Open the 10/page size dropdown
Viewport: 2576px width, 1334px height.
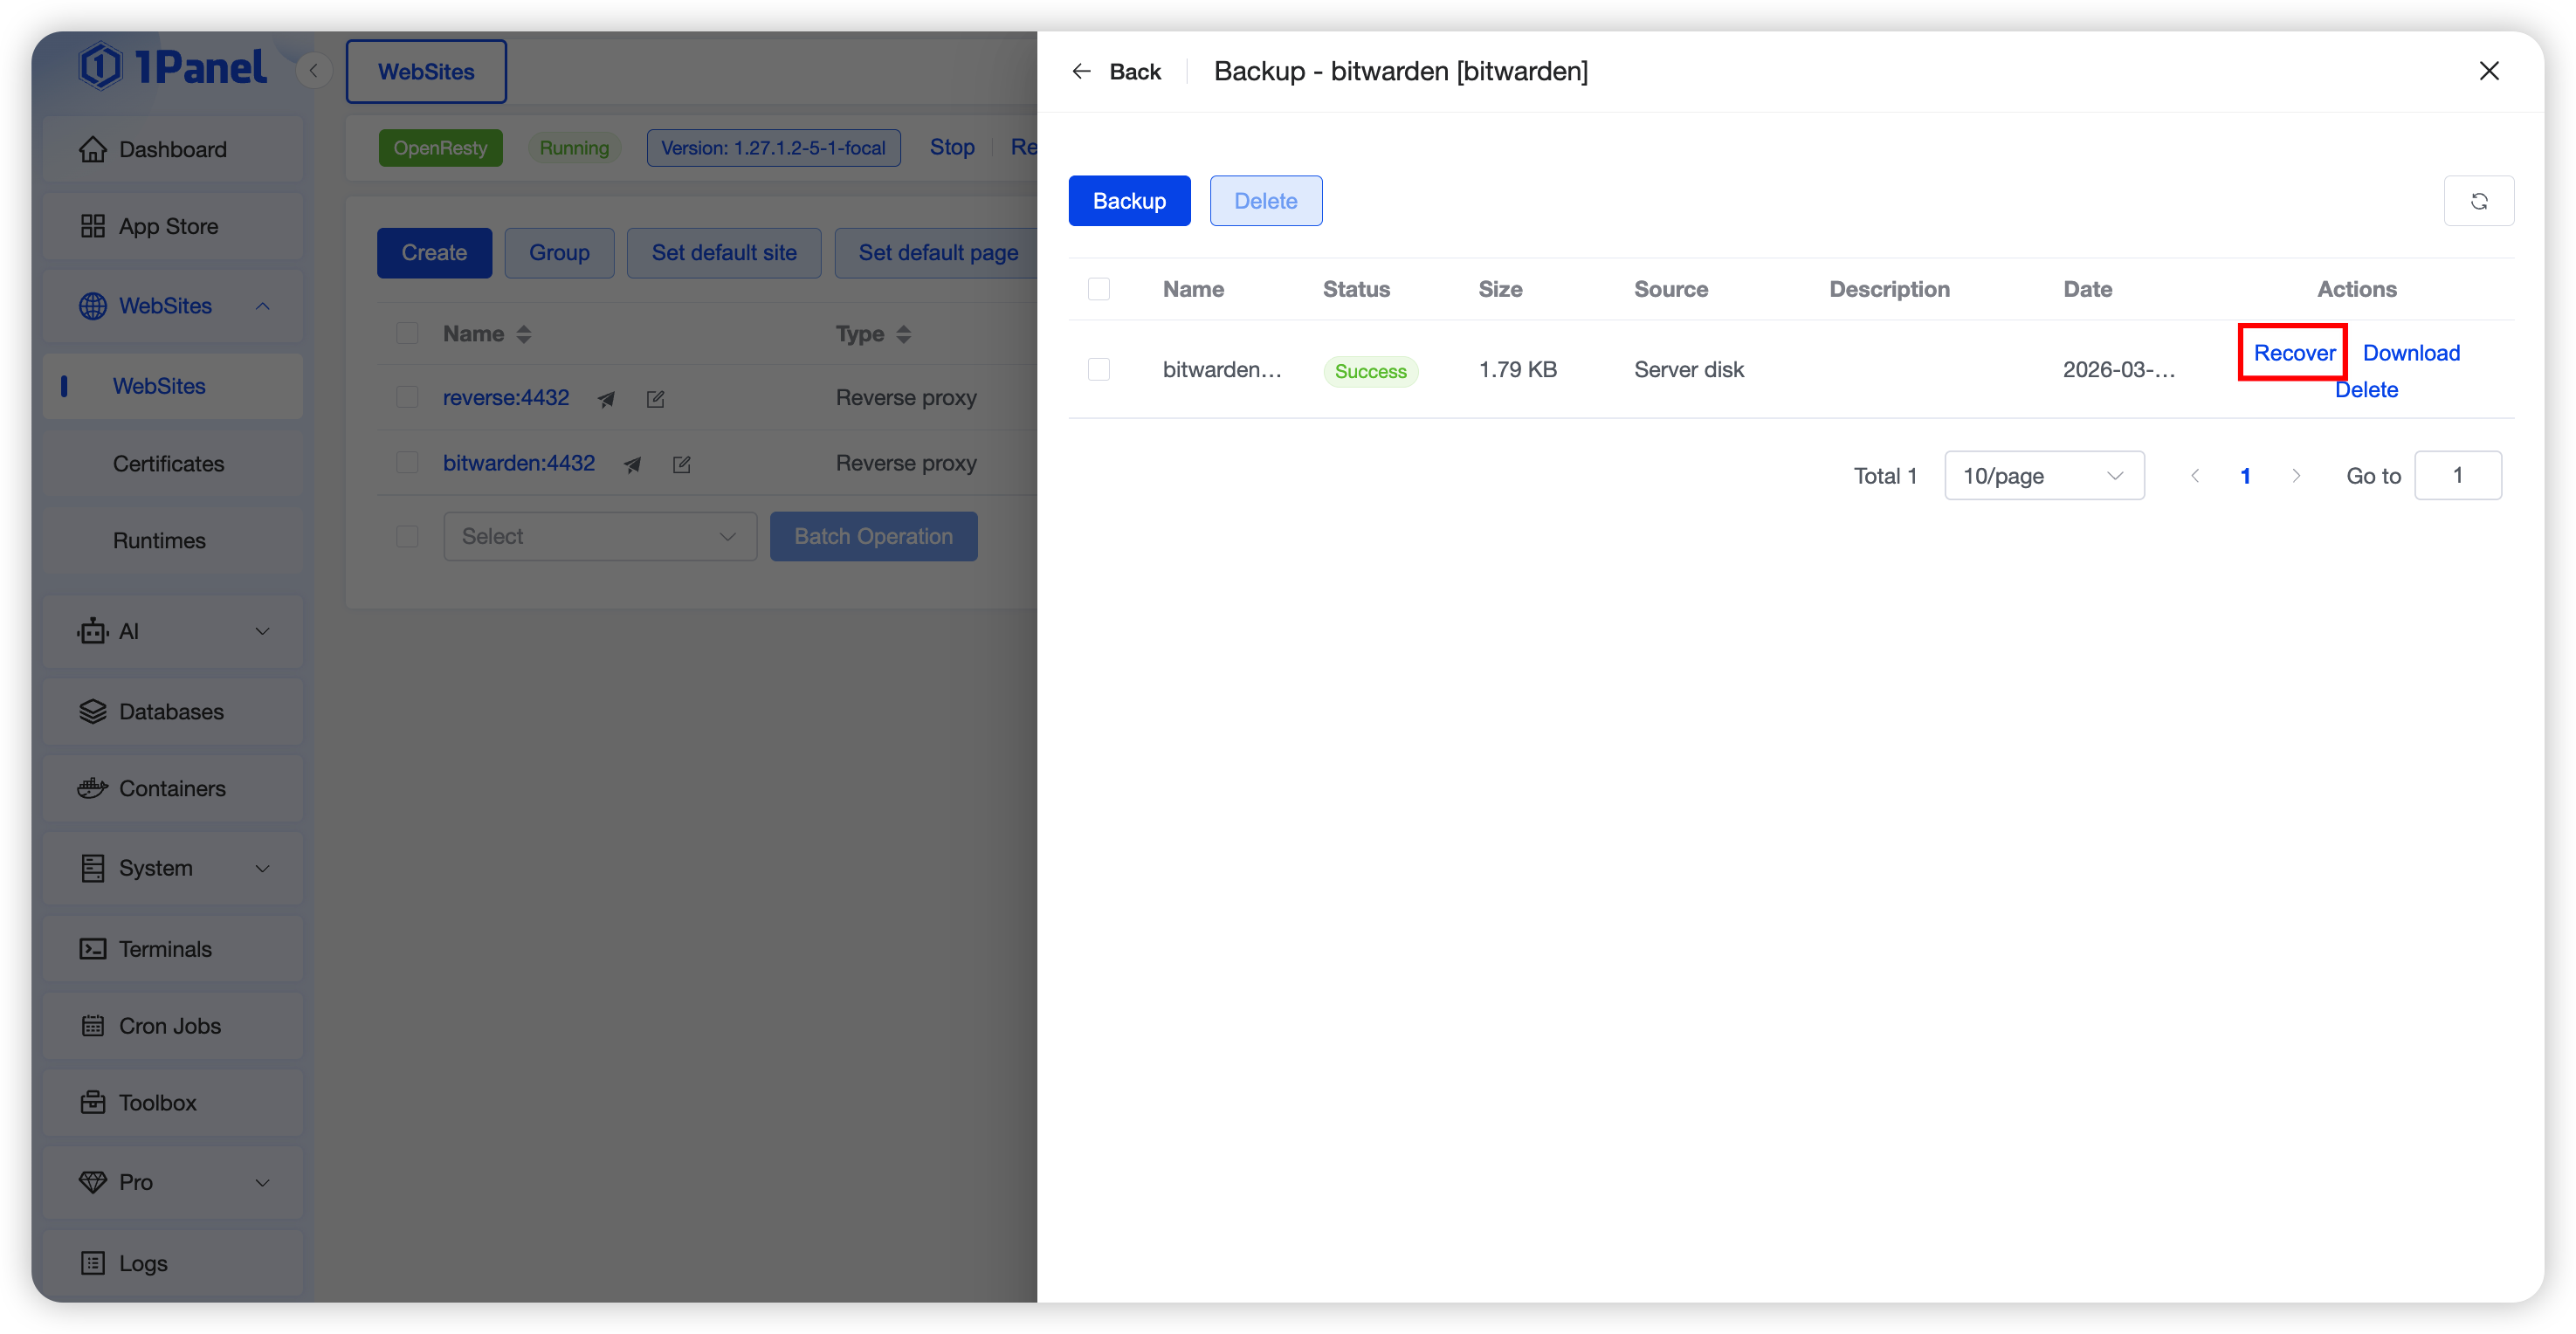pyautogui.click(x=2043, y=475)
